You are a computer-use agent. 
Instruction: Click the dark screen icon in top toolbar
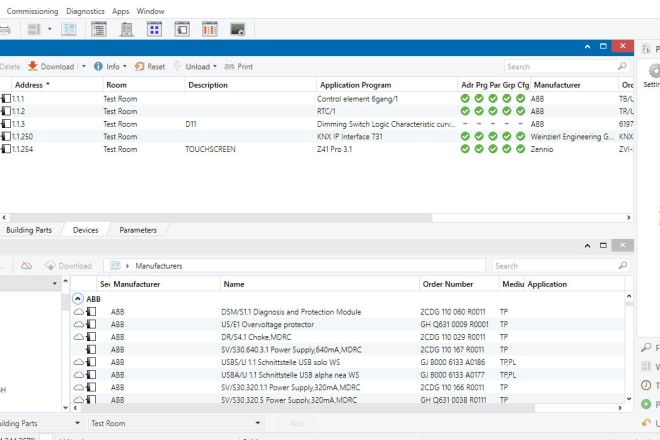(x=237, y=29)
